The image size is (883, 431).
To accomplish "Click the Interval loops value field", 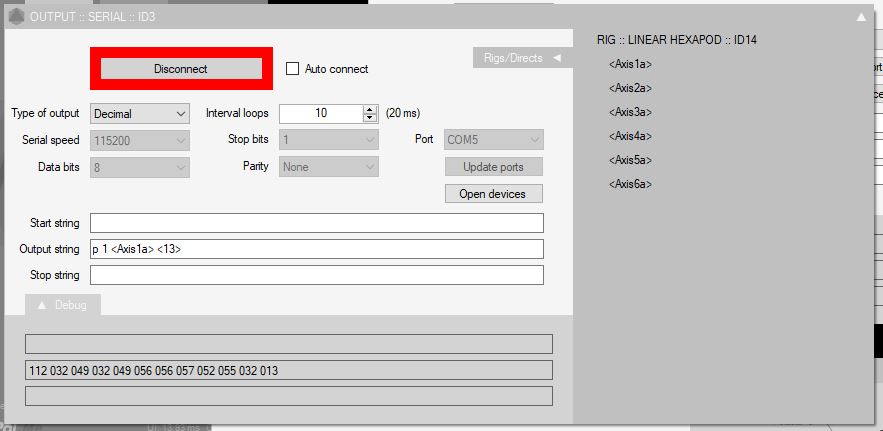I will tap(321, 113).
